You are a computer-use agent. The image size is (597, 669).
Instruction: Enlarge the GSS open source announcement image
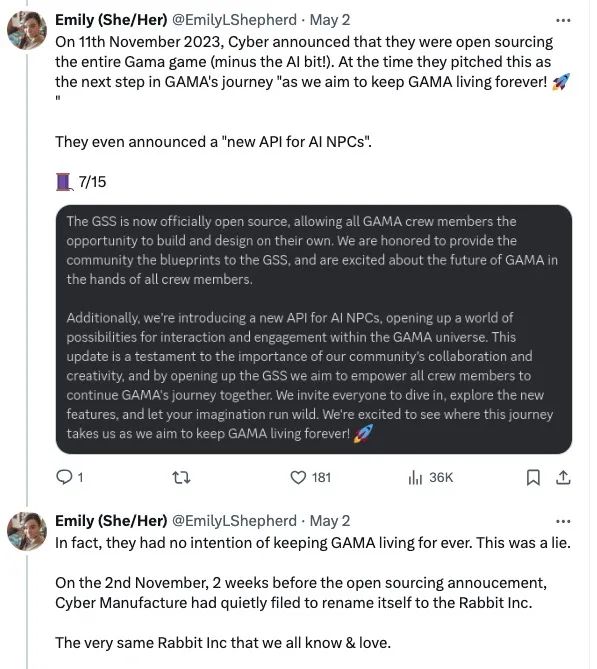click(314, 329)
